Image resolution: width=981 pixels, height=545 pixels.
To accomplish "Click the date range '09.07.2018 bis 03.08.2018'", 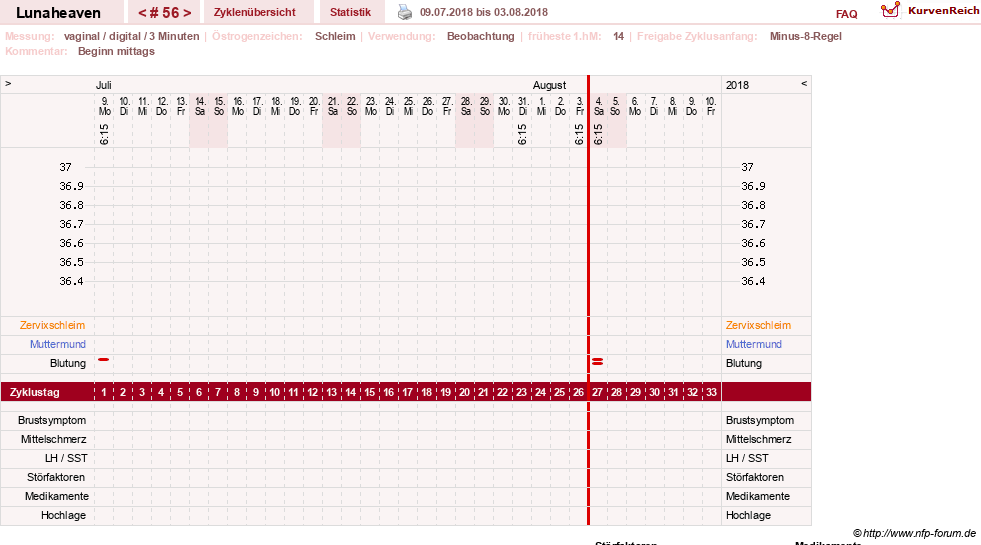I will click(484, 12).
